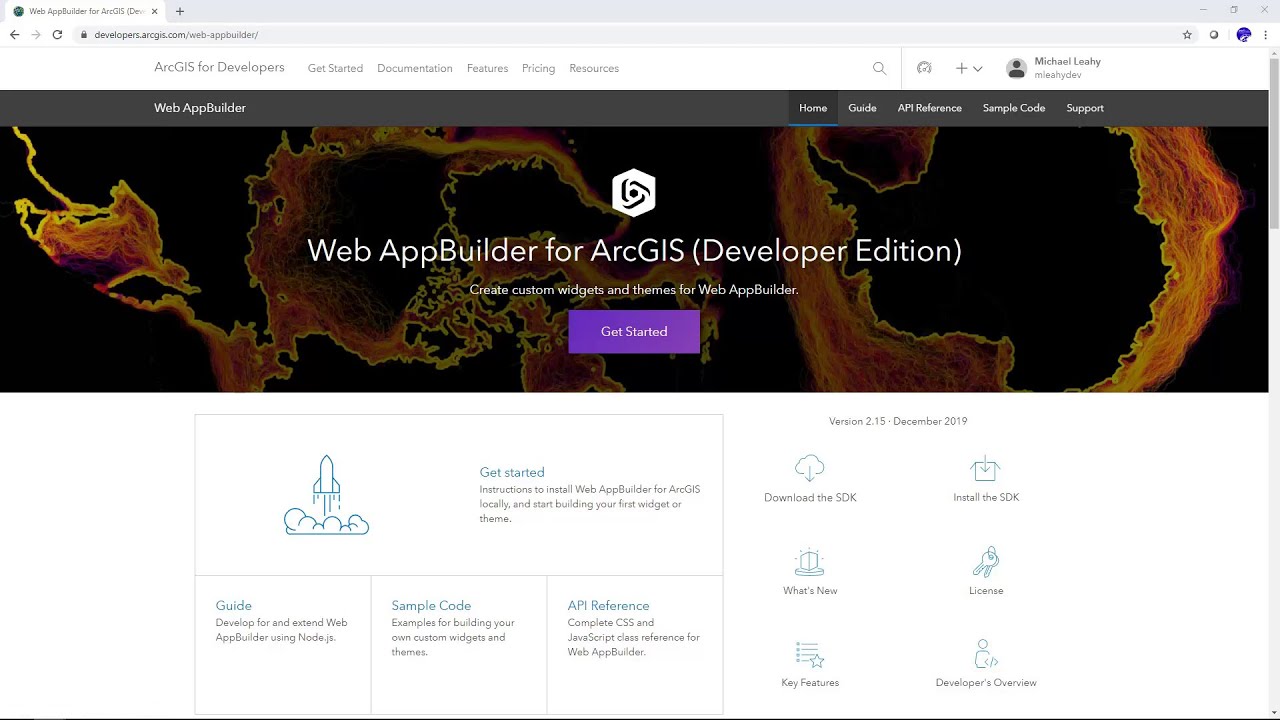The height and width of the screenshot is (720, 1280).
Task: Click the What's New label
Action: 810,590
